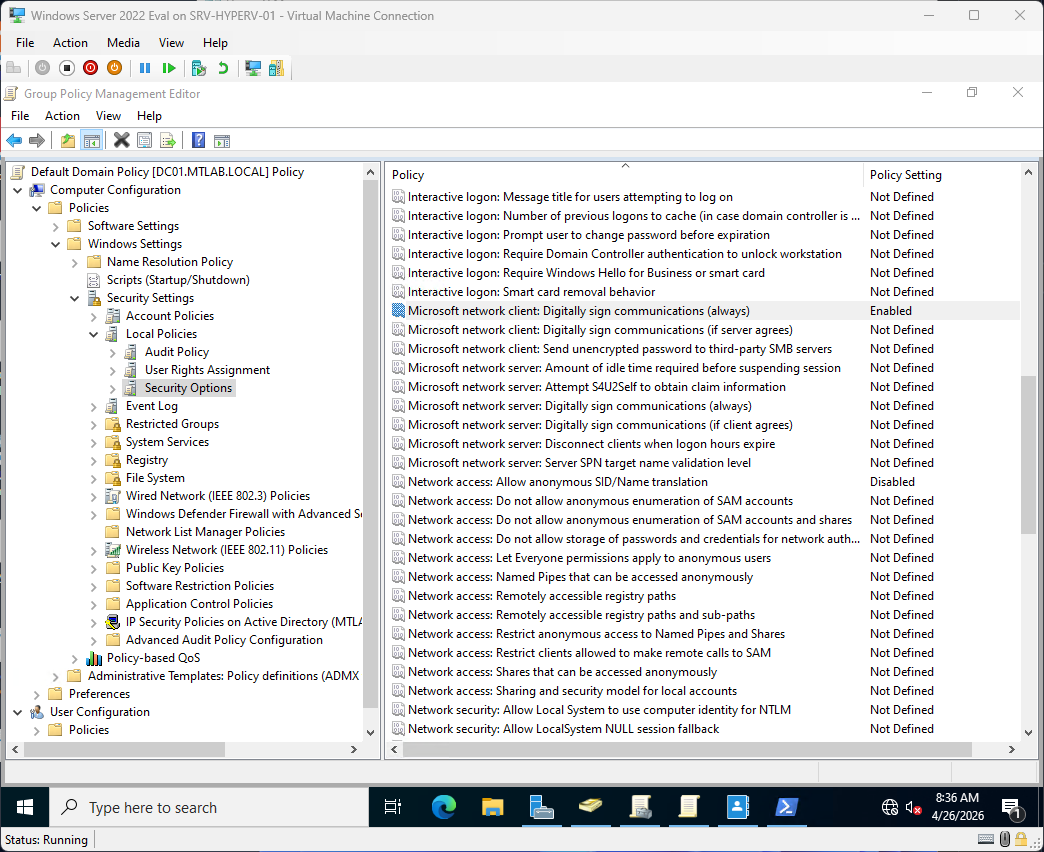Collapse the Computer Configuration node
The width and height of the screenshot is (1044, 852).
(18, 190)
